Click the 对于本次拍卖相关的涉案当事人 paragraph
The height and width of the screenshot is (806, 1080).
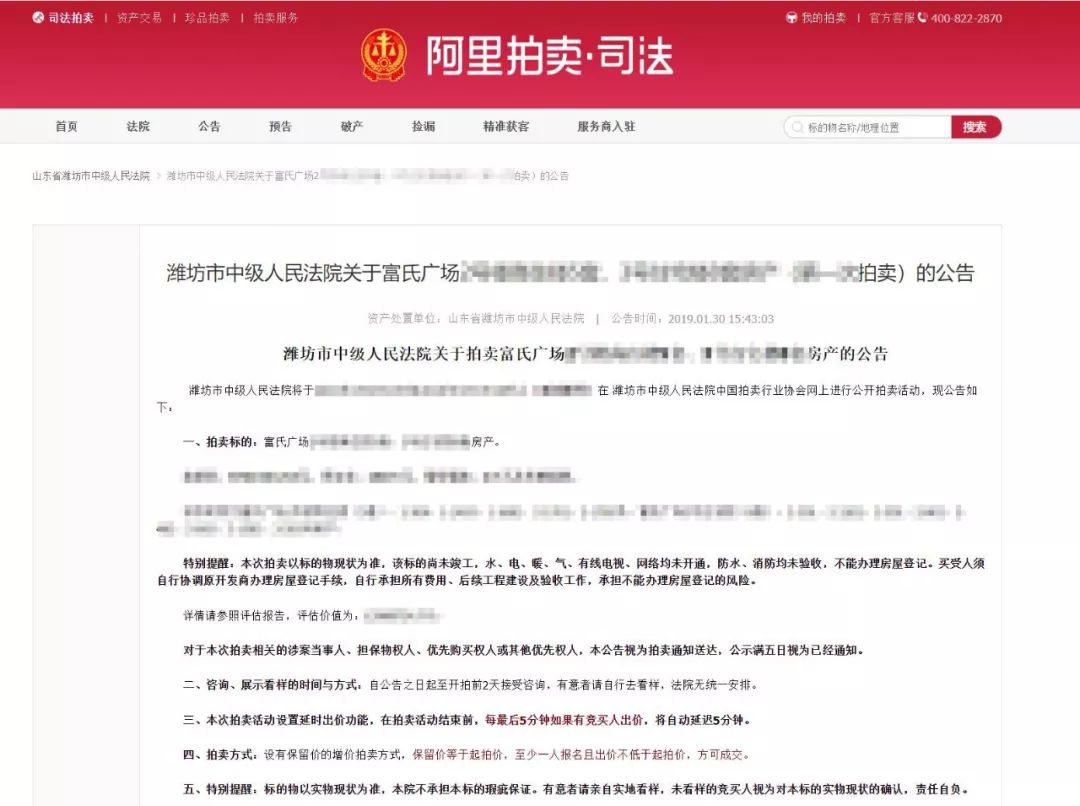(523, 650)
